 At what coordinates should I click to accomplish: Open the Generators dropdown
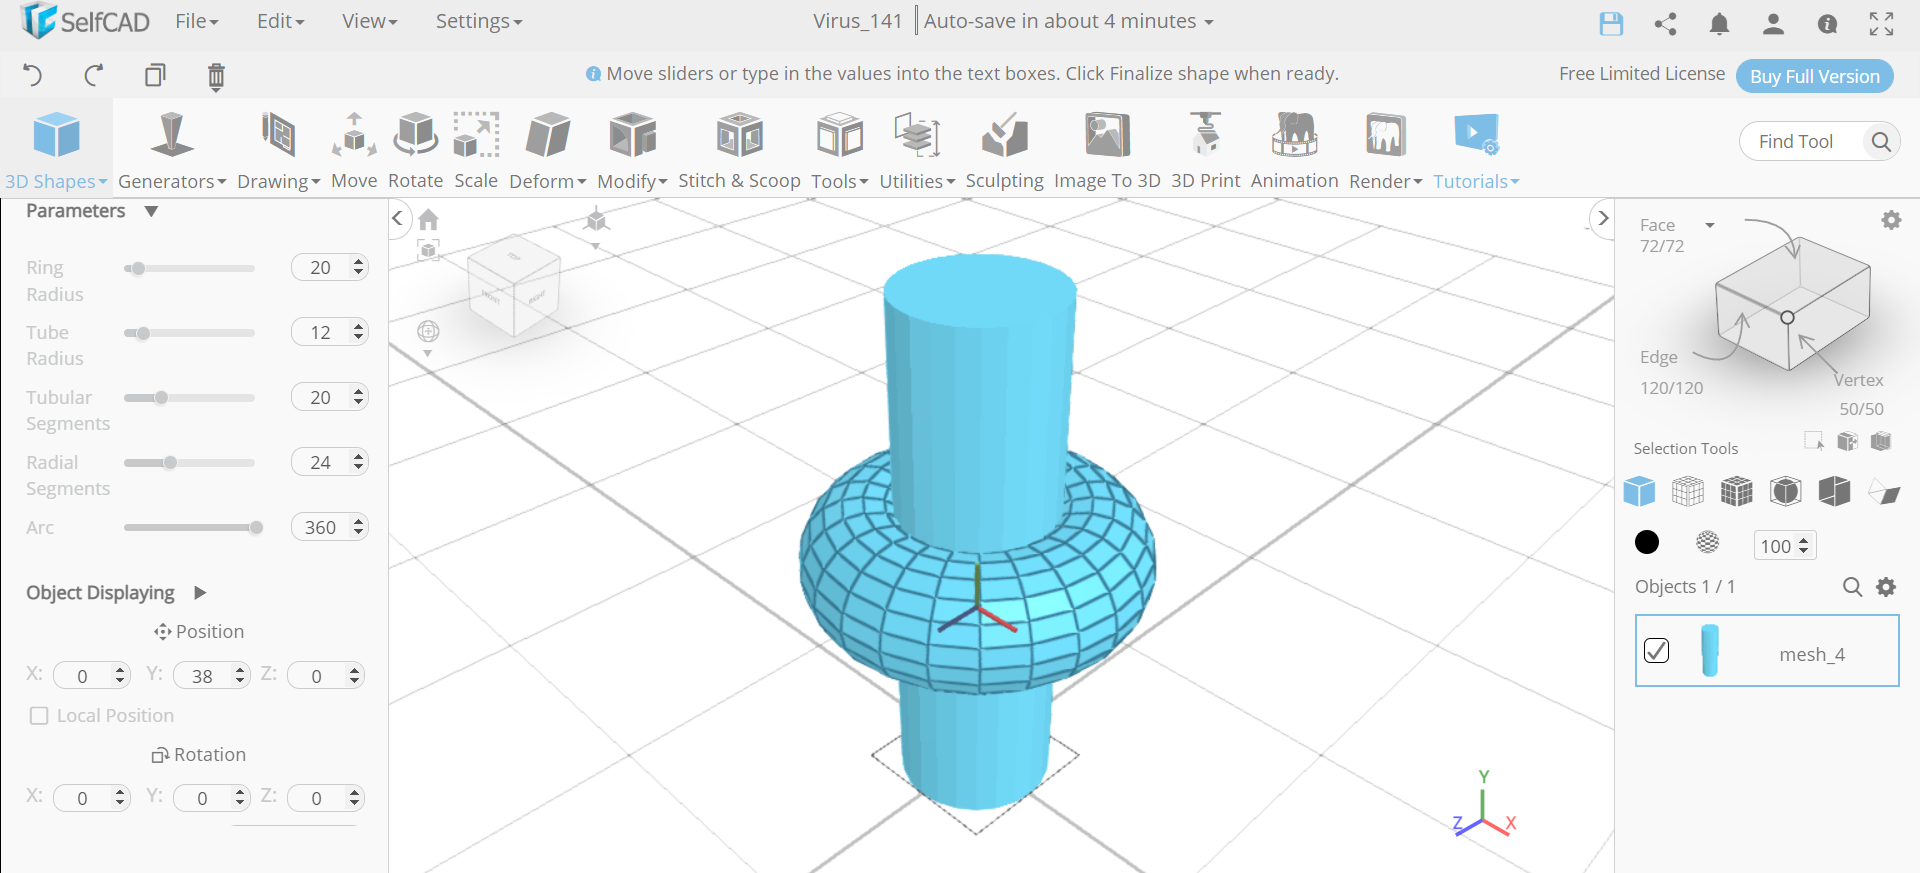[172, 150]
